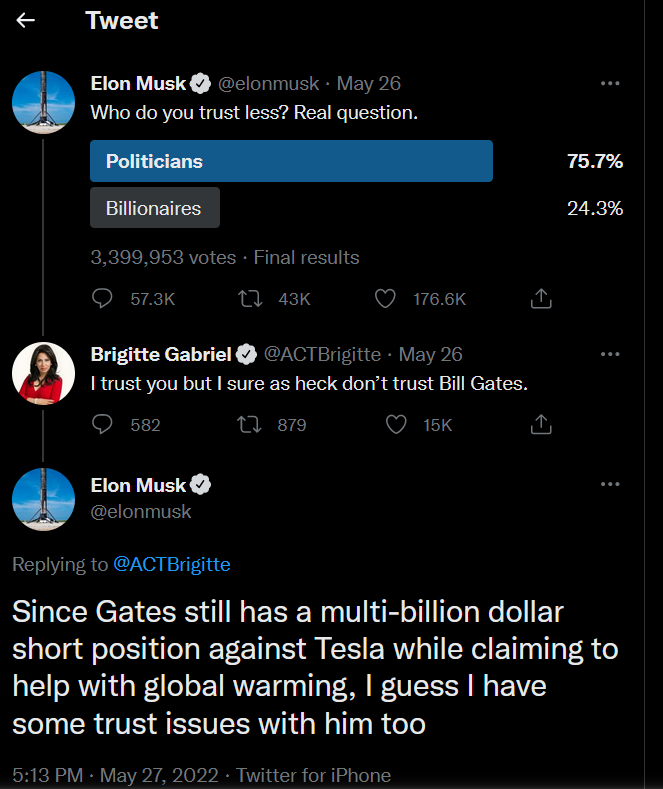Select the Politicians poll result bar
This screenshot has height=789, width=663.
(x=291, y=161)
